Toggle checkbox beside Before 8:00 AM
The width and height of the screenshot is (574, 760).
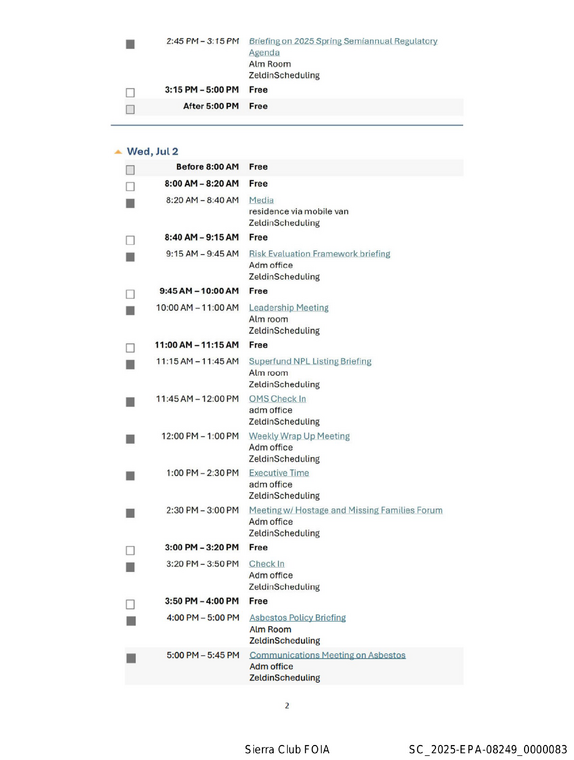point(130,170)
